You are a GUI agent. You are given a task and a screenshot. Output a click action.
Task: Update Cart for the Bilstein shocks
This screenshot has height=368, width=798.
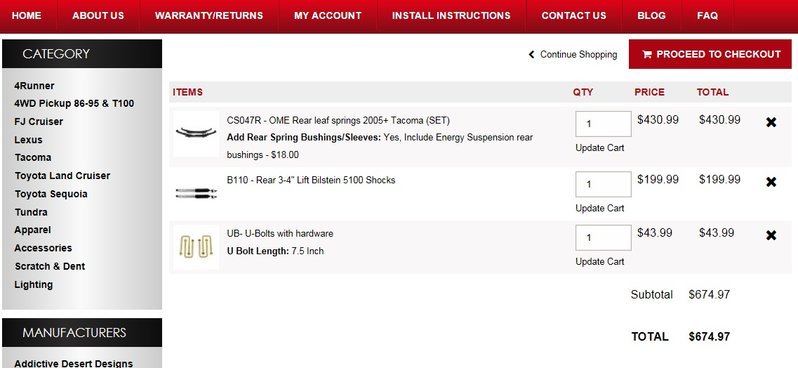600,208
